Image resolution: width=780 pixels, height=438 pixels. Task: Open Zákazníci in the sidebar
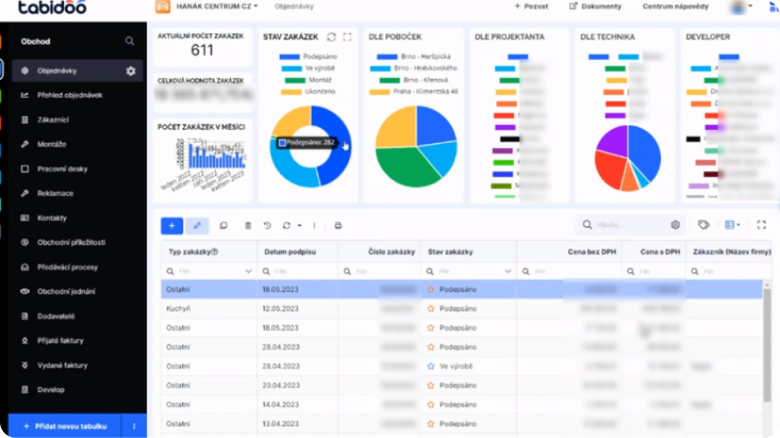tap(53, 120)
